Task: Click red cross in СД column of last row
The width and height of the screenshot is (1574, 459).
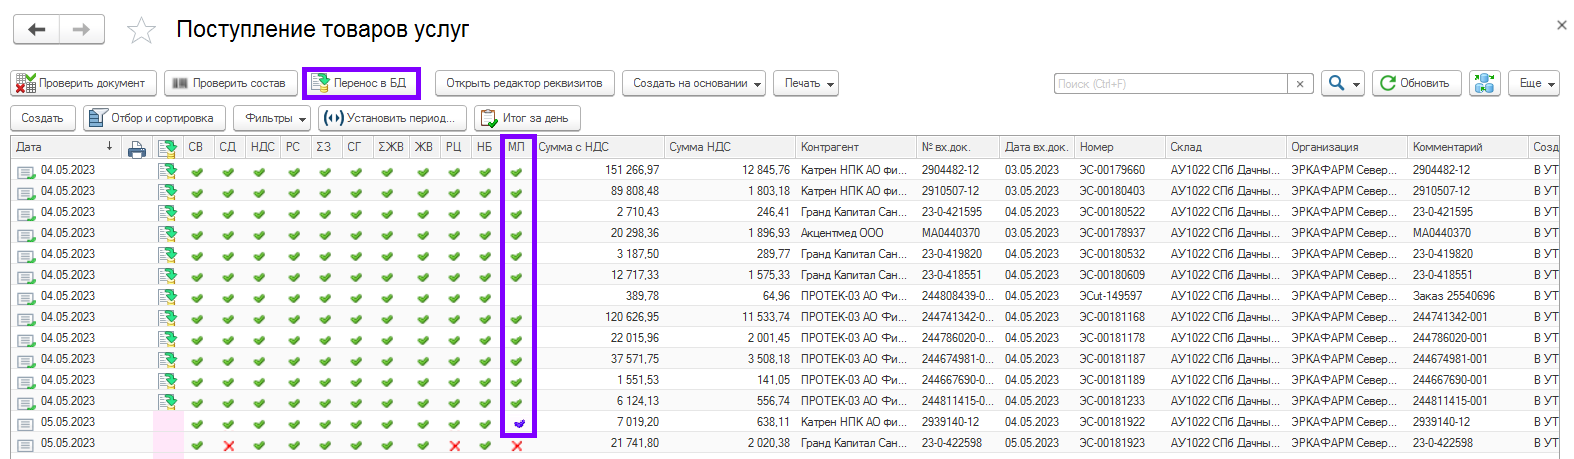Action: tap(228, 445)
